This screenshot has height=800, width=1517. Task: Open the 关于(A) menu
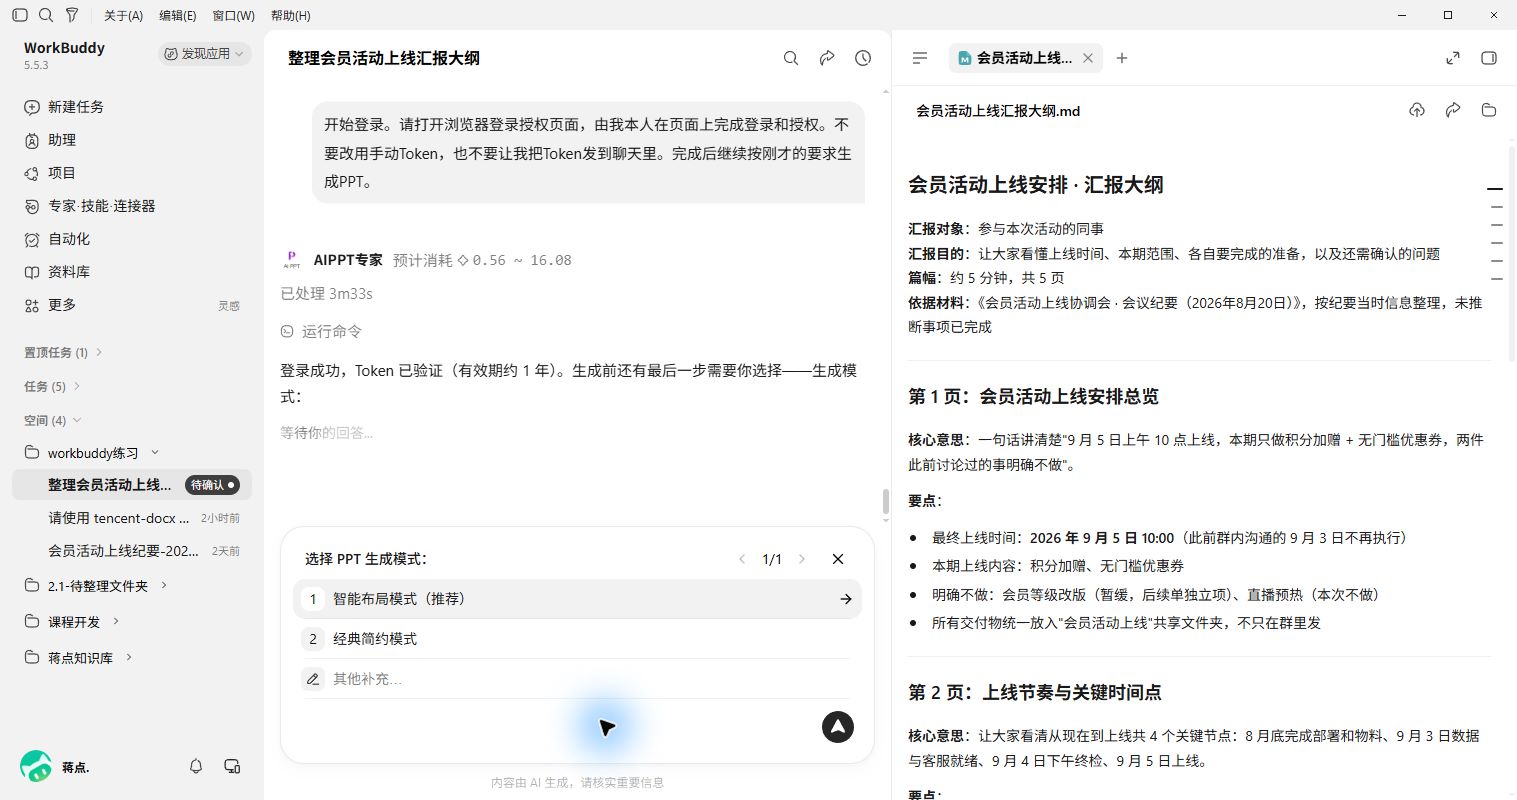pyautogui.click(x=123, y=15)
